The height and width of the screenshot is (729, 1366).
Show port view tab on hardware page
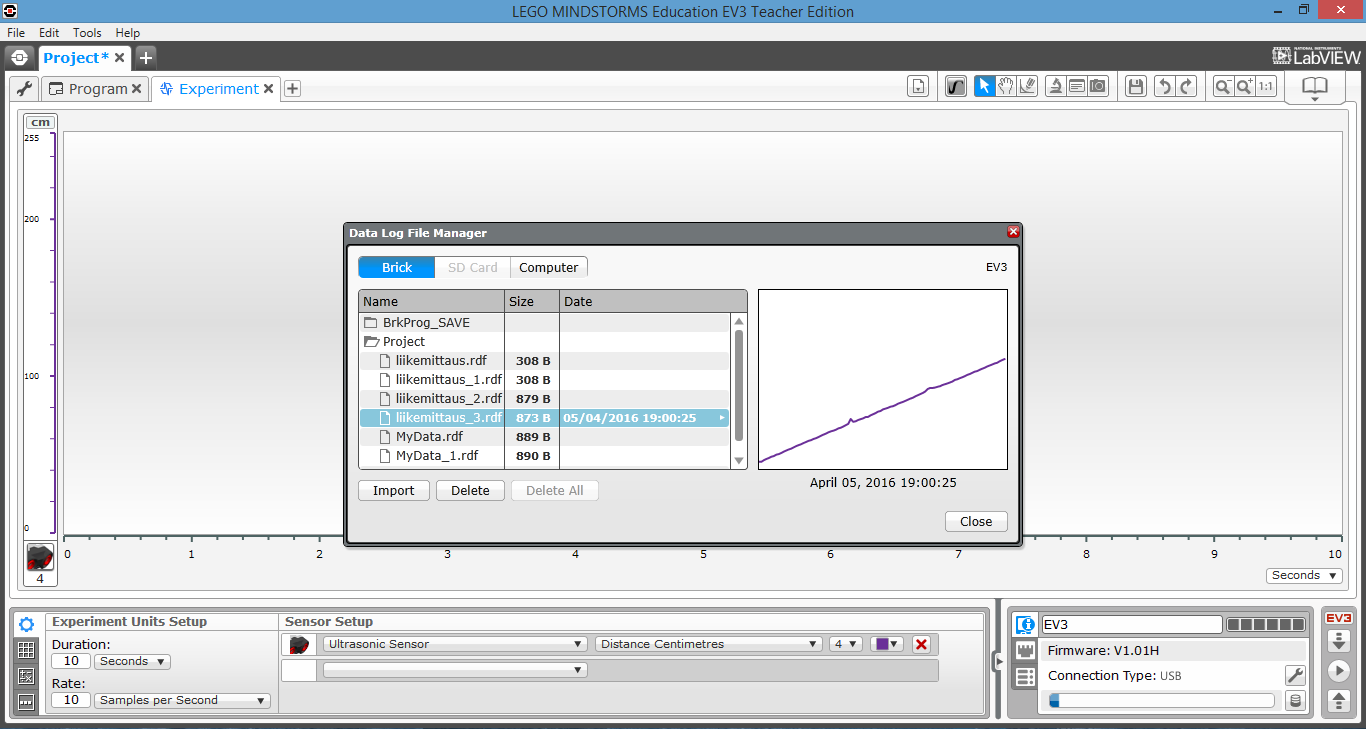click(x=1025, y=651)
